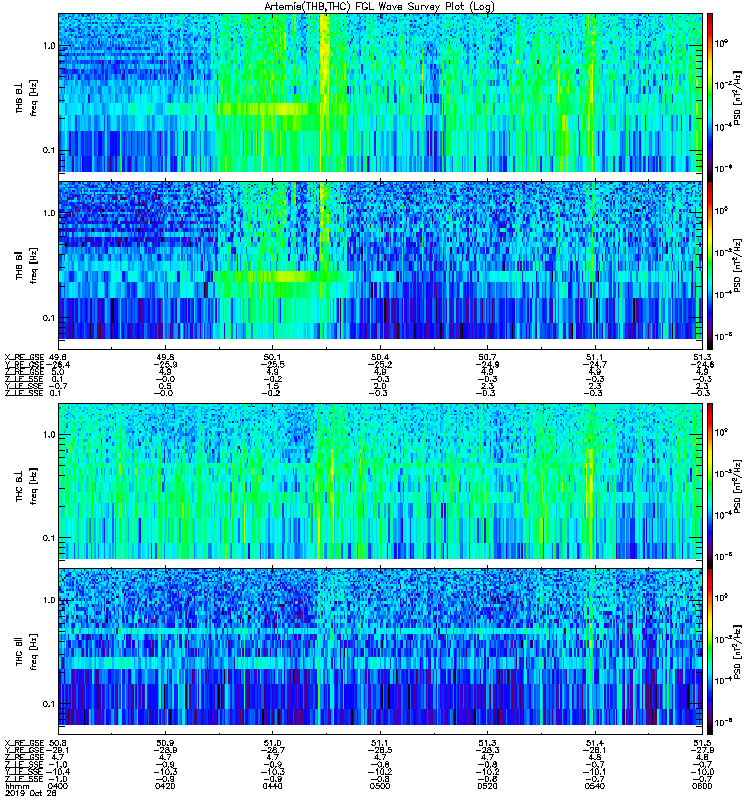Click the 0400 time tick label
The width and height of the screenshot is (750, 800).
click(x=58, y=786)
